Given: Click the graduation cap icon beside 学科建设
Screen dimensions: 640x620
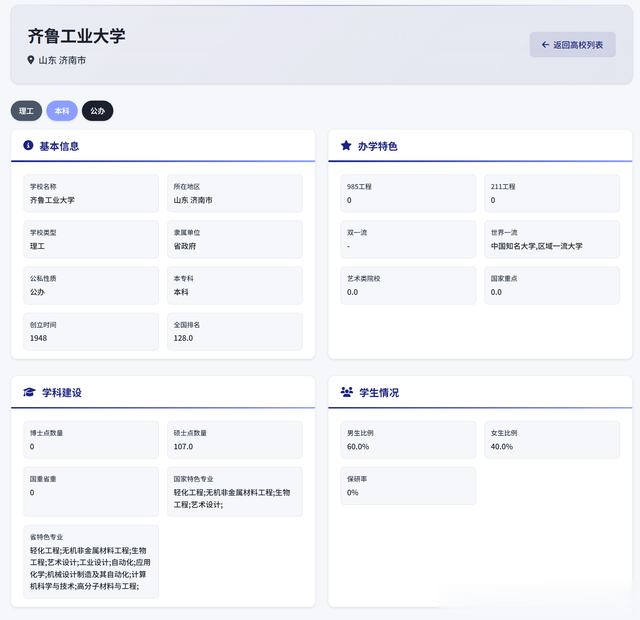Looking at the screenshot, I should 29,392.
